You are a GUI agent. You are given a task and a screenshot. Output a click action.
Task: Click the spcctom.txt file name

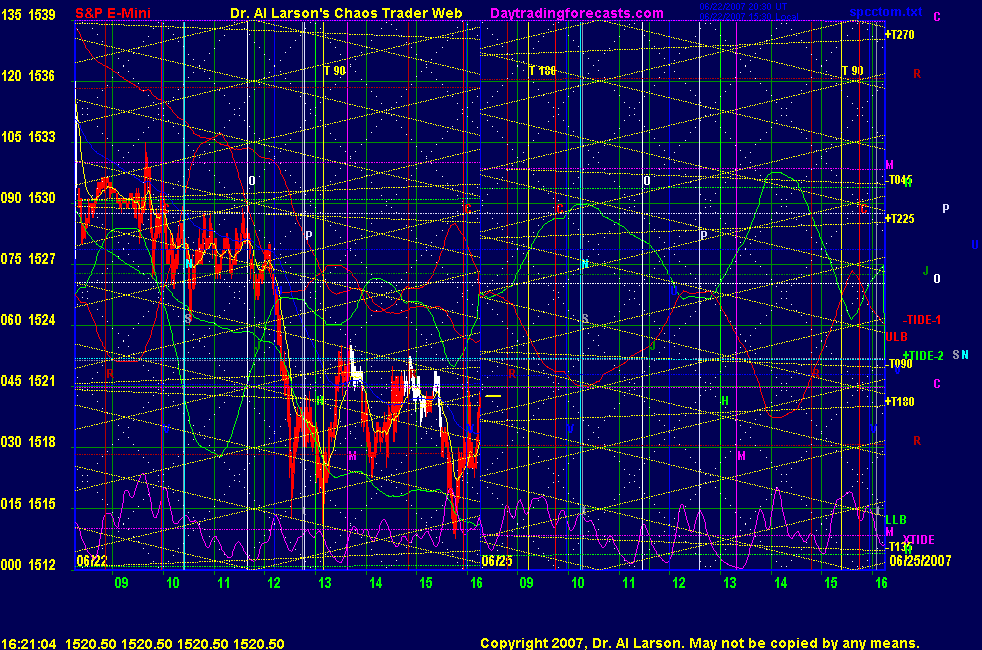(x=886, y=12)
